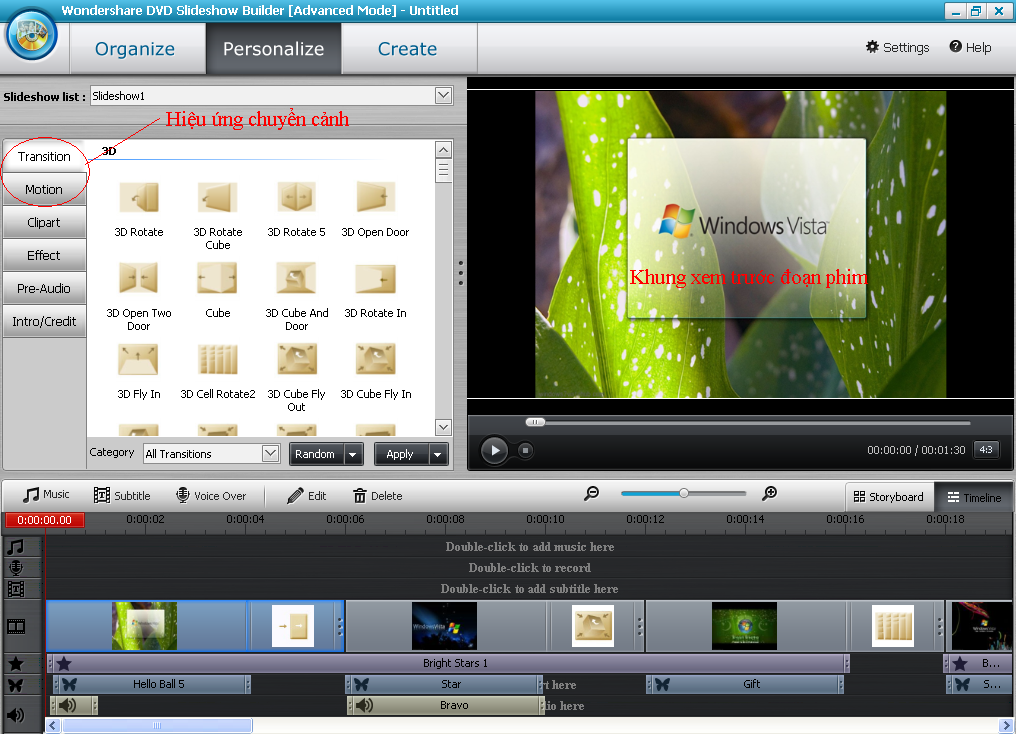
Task: Choose the Cube transition icon
Action: click(x=218, y=278)
